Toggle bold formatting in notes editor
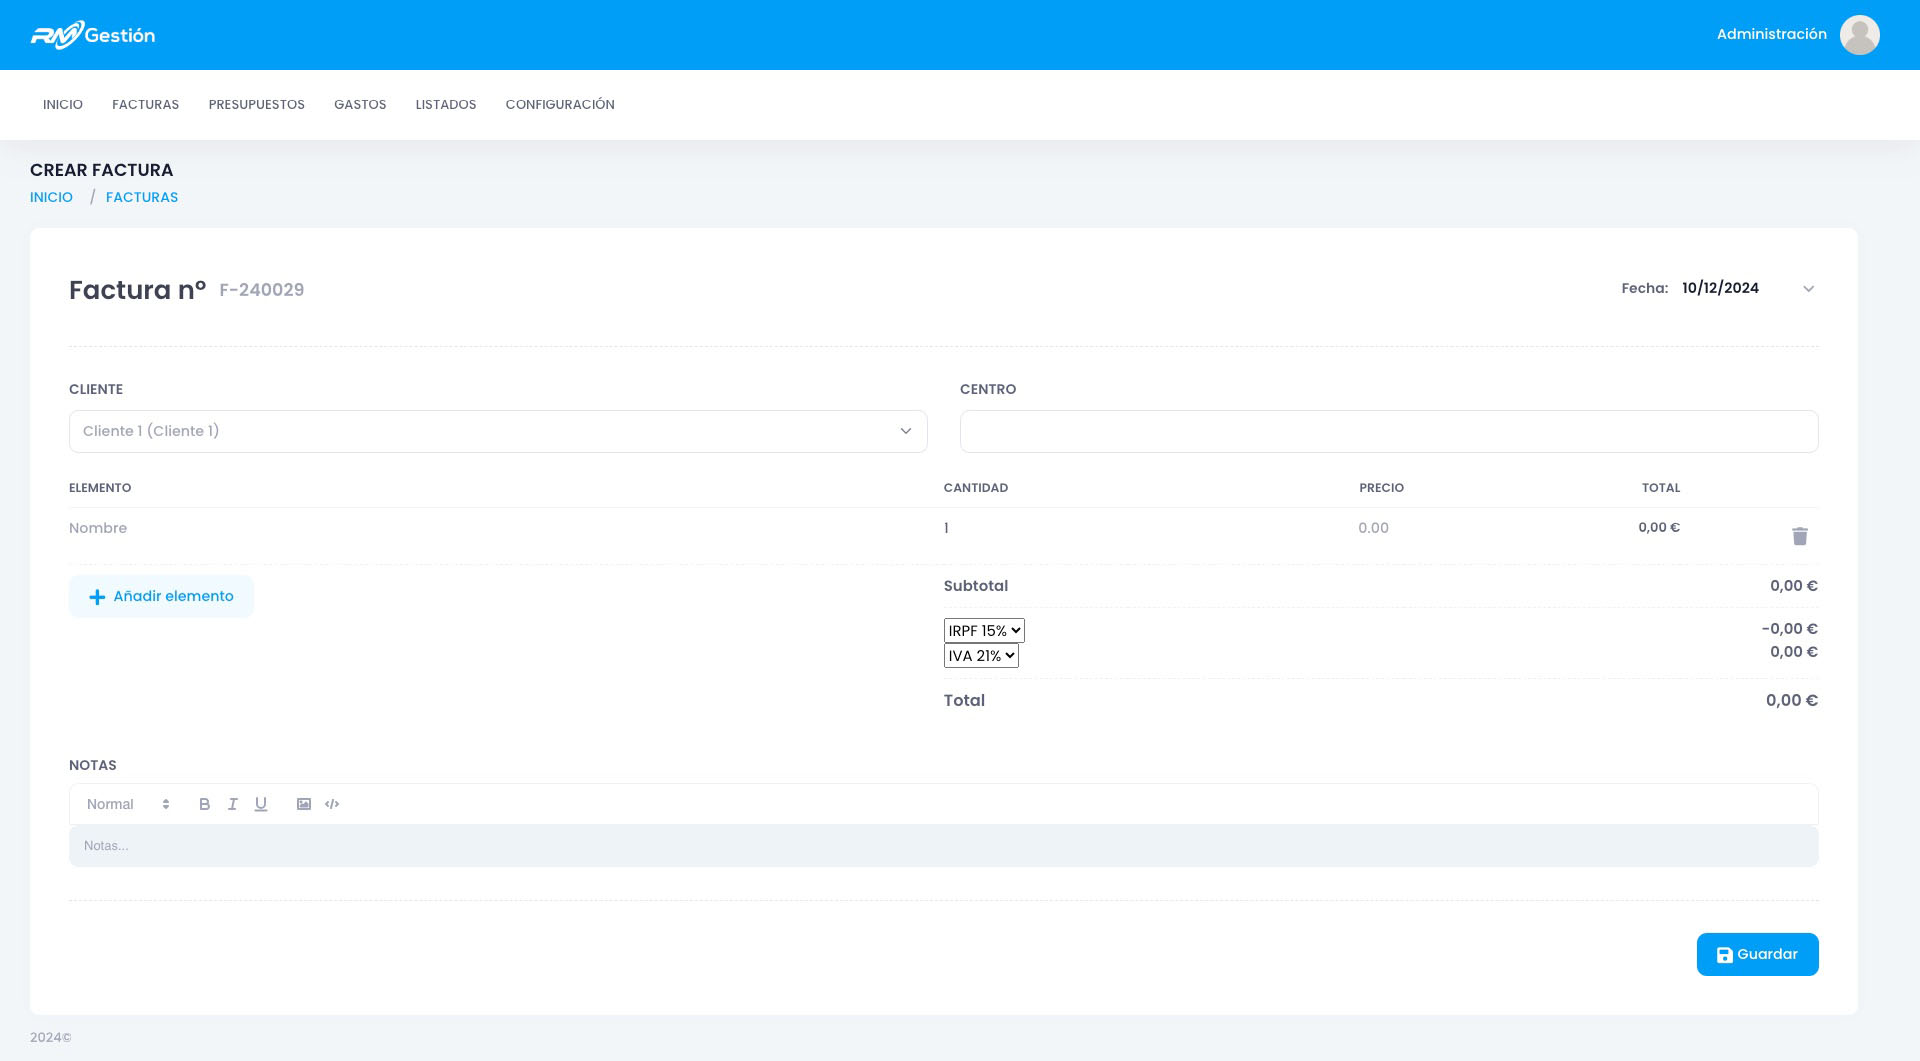Image resolution: width=1920 pixels, height=1061 pixels. pyautogui.click(x=204, y=804)
